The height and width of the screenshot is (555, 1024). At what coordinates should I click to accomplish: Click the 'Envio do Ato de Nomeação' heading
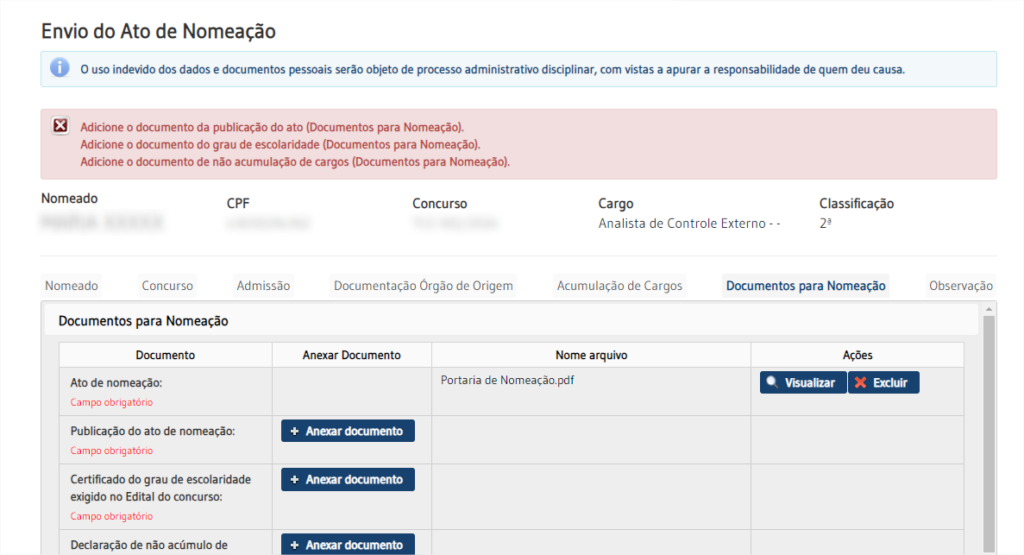(x=158, y=31)
